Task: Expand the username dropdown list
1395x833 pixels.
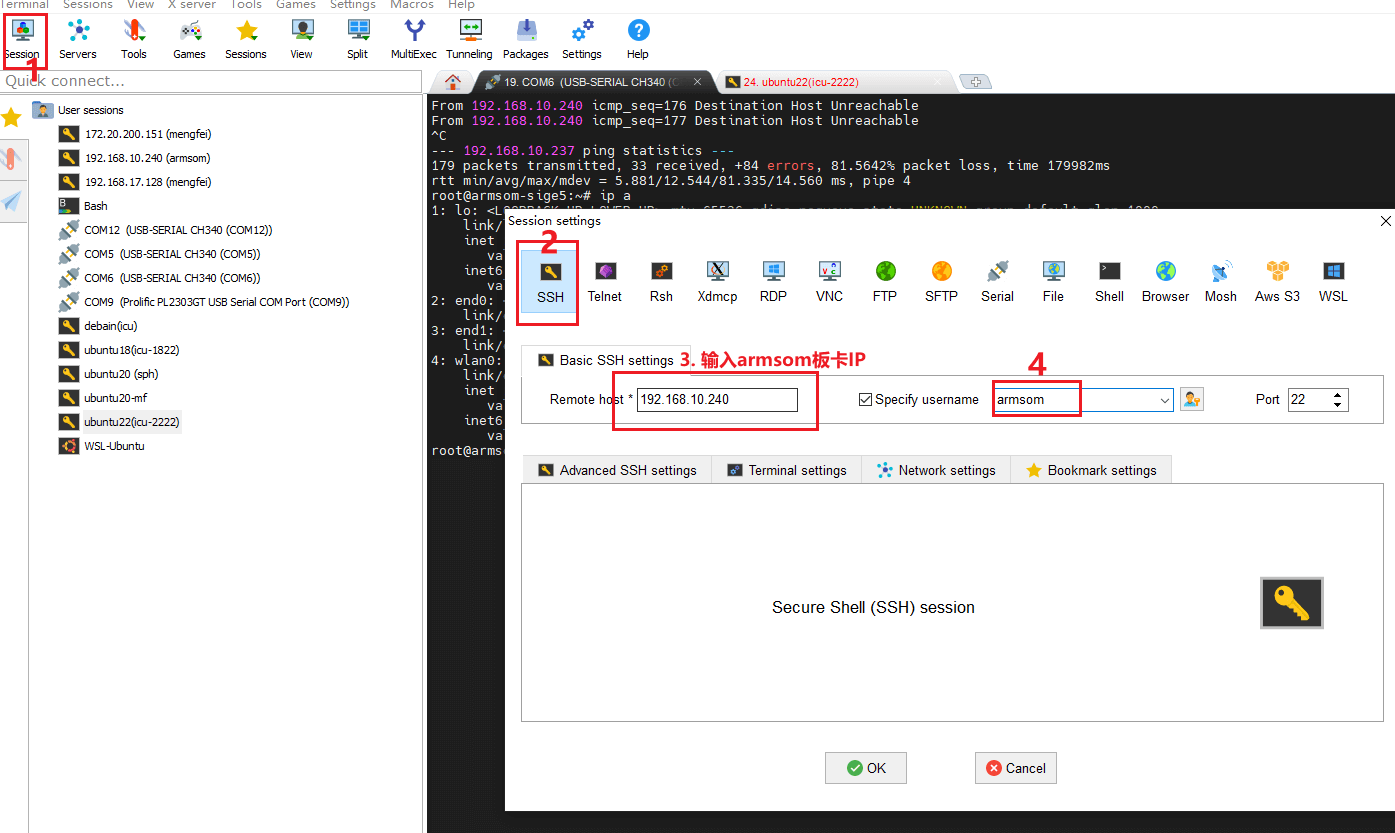Action: pos(1165,400)
